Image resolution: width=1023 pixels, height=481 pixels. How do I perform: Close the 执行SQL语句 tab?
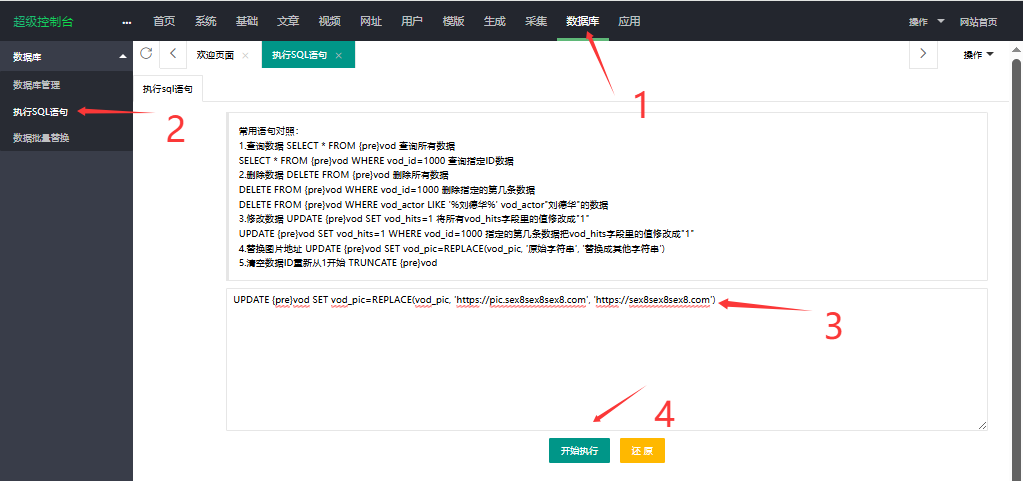tap(339, 55)
